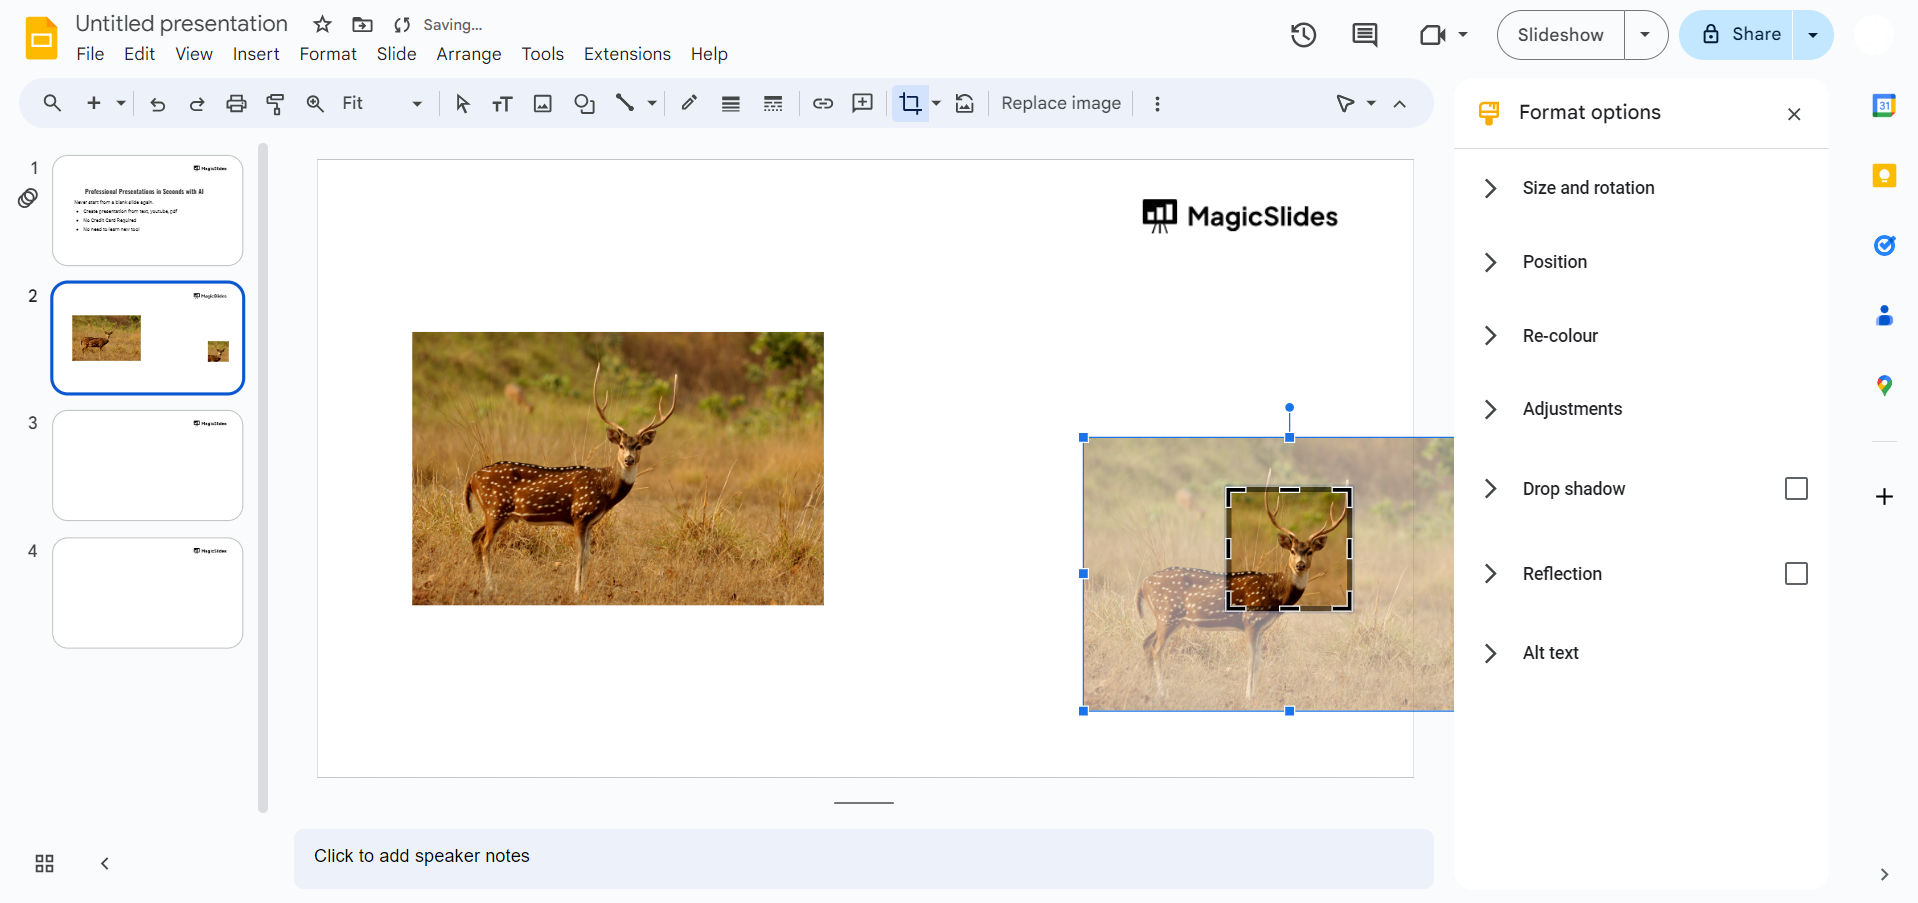Open the Format menu
The width and height of the screenshot is (1918, 903).
[x=328, y=54]
